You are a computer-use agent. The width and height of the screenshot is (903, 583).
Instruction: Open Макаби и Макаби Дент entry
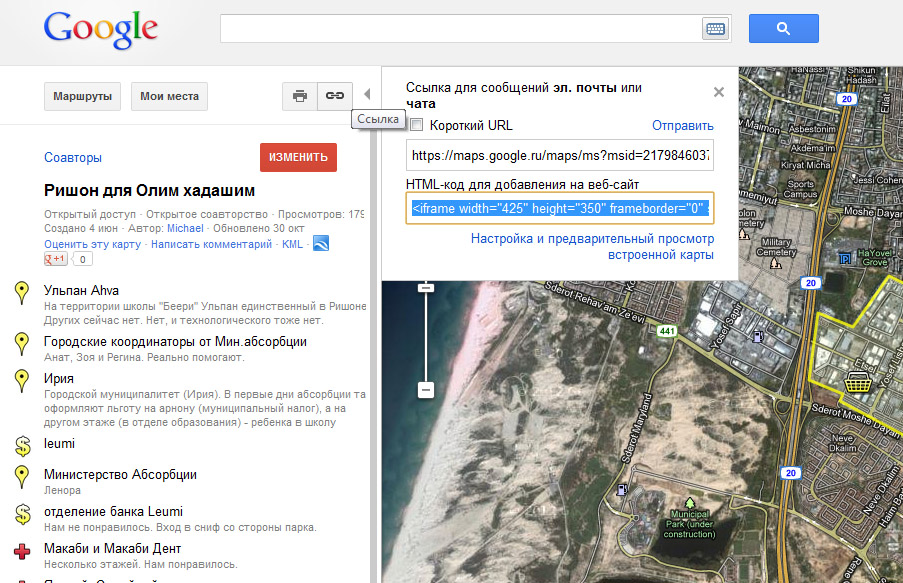[112, 548]
